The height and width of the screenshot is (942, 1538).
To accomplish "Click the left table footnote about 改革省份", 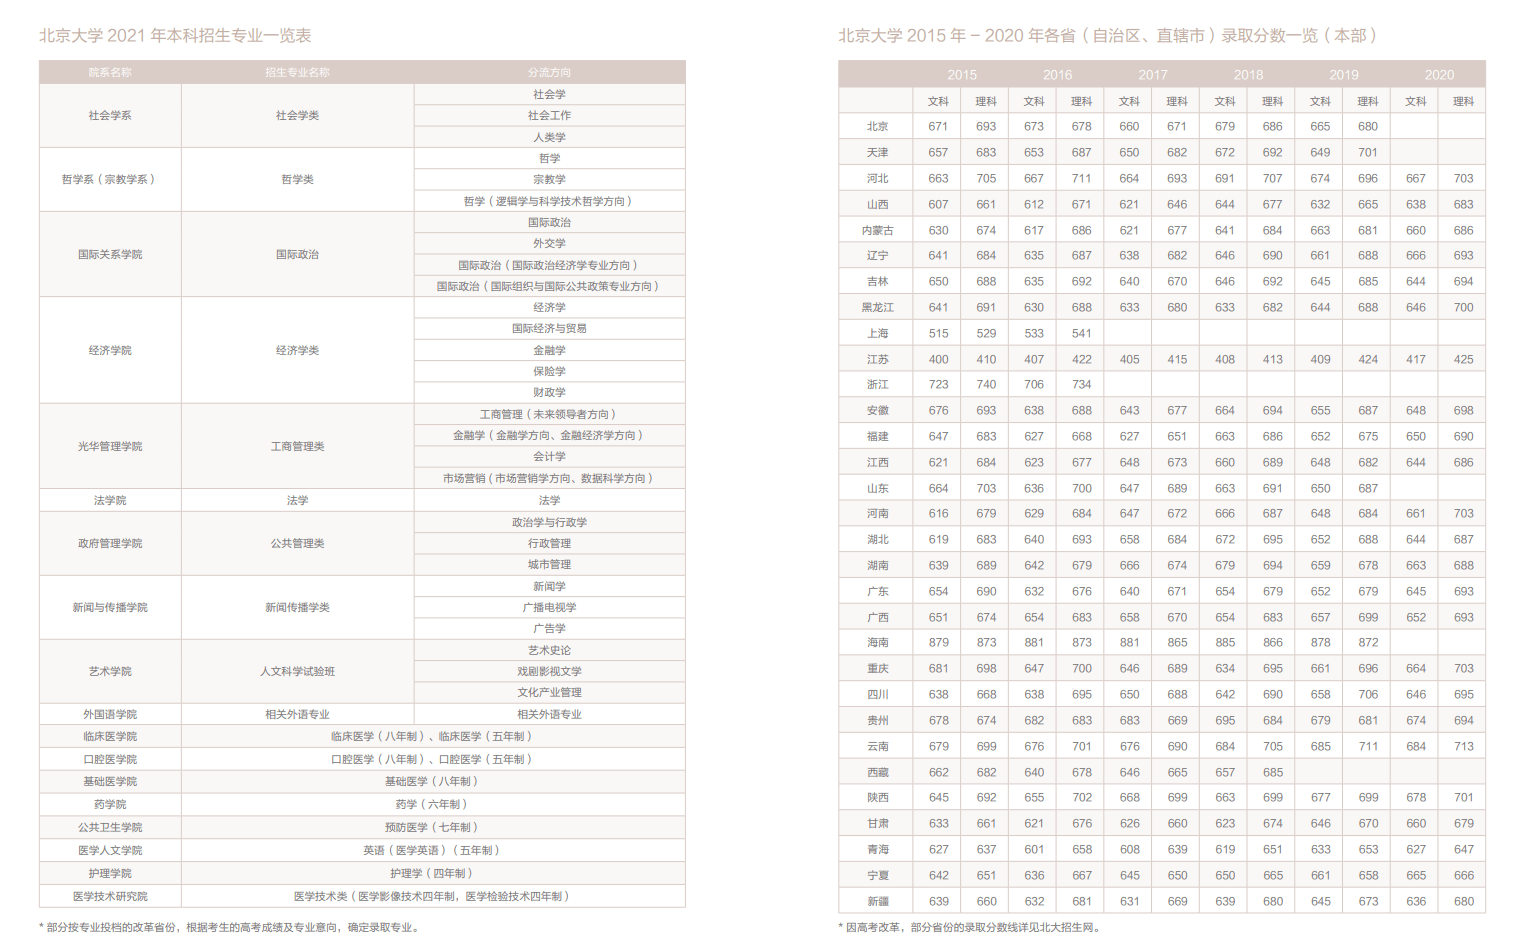I will 229,927.
